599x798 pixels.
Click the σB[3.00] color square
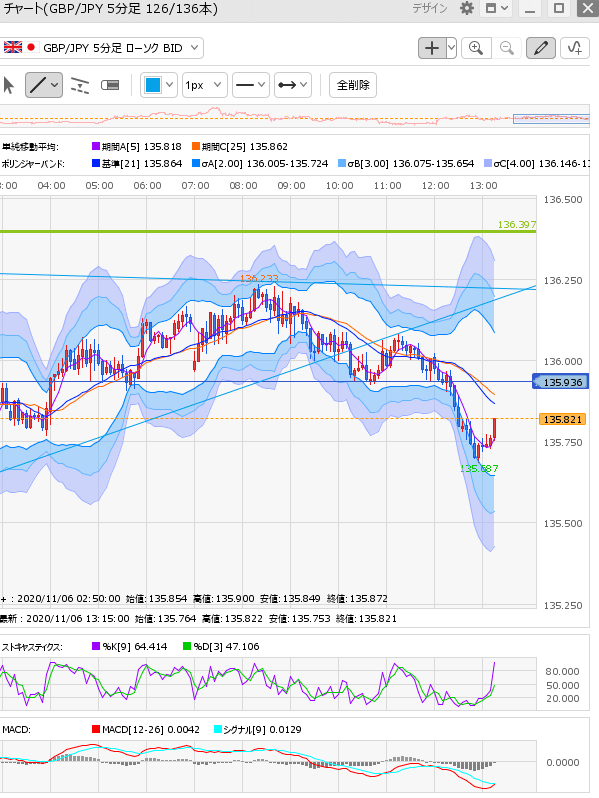342,163
